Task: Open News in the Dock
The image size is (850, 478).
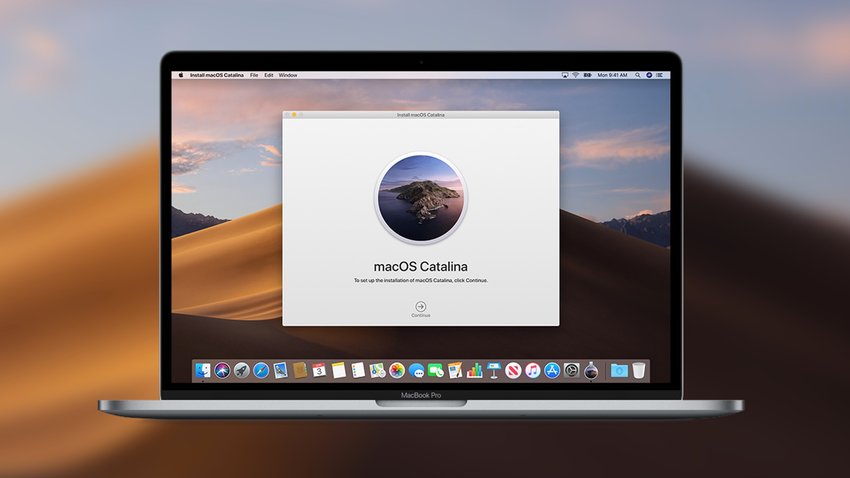Action: (513, 370)
